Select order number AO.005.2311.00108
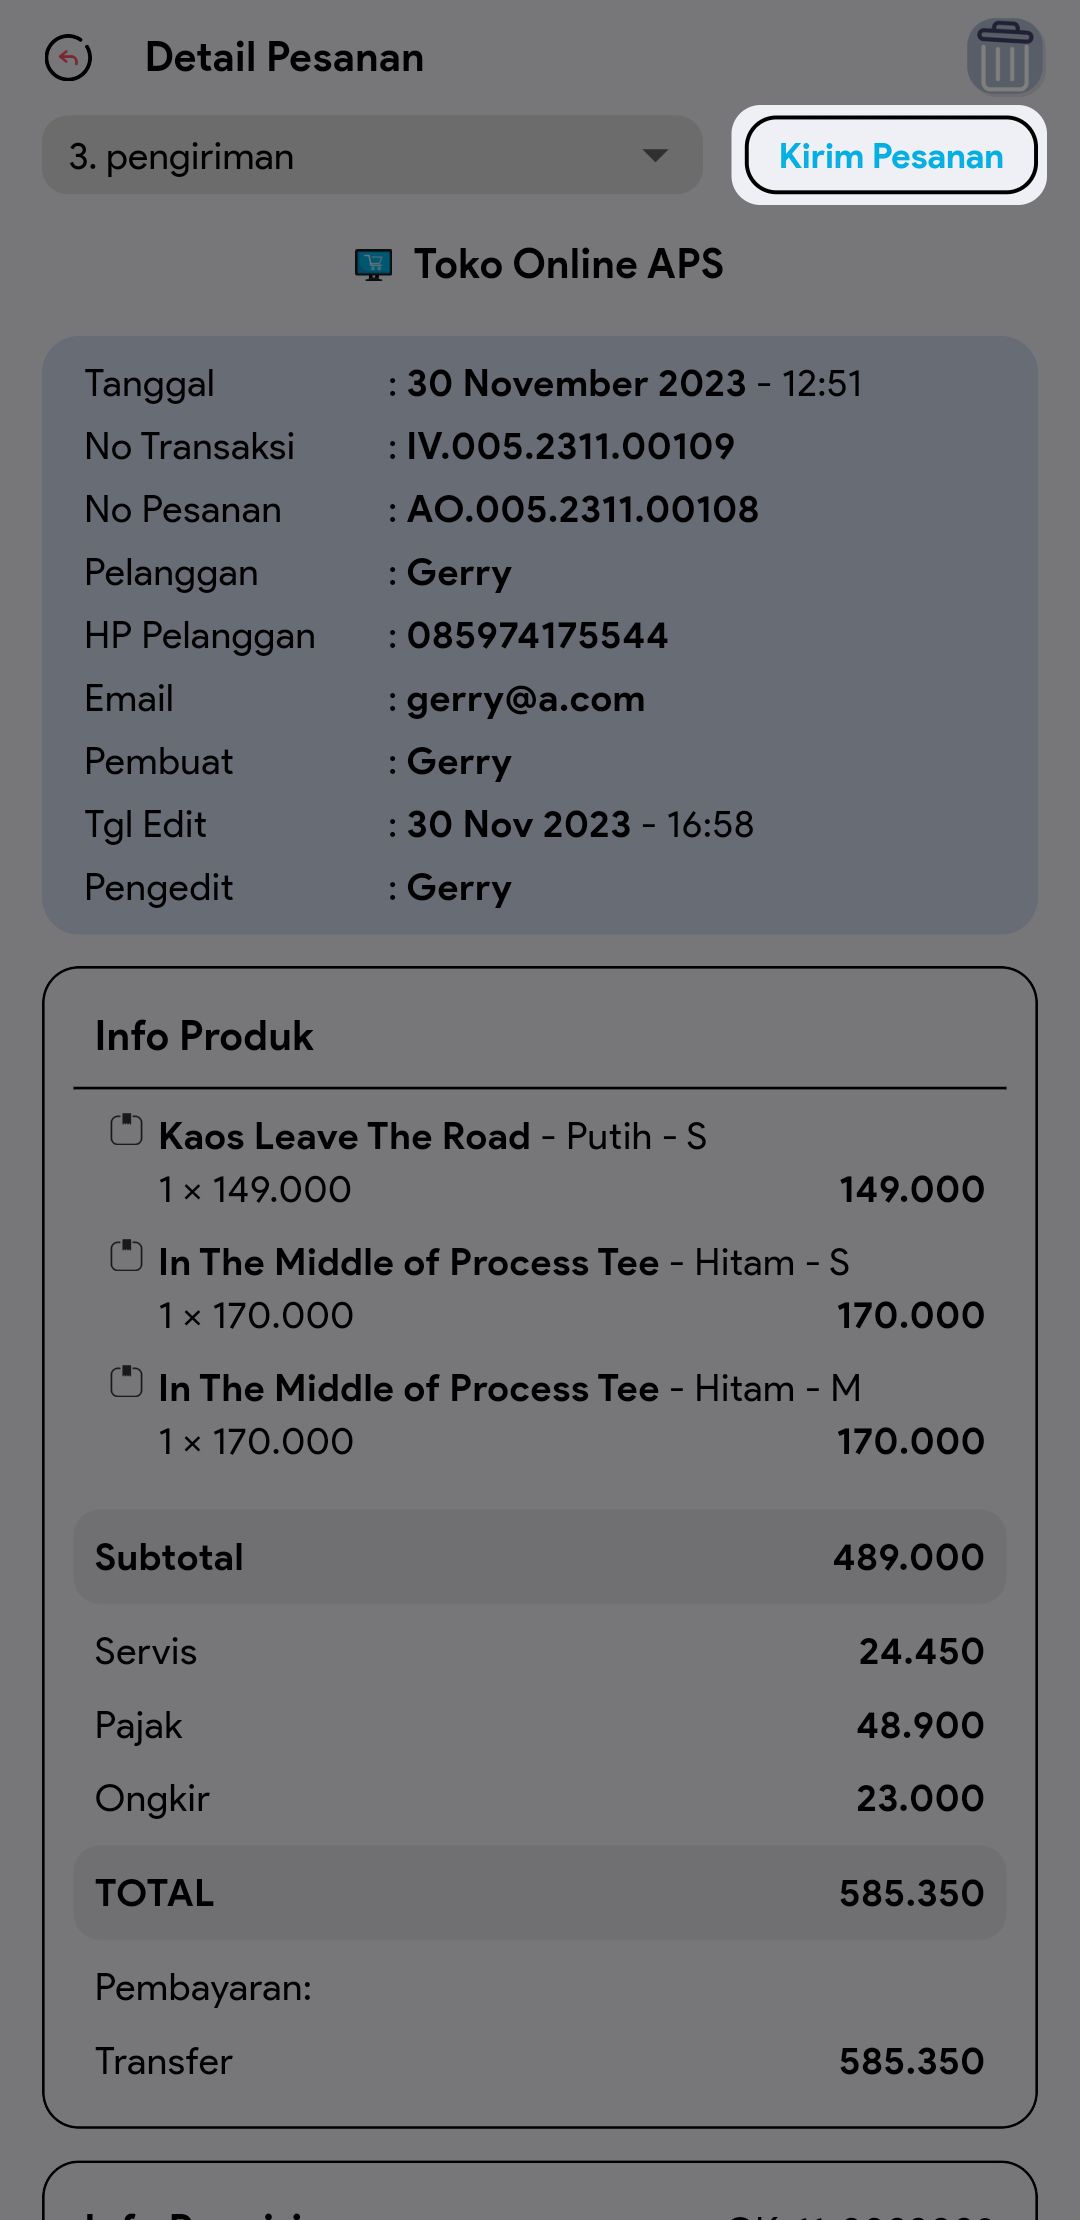This screenshot has height=2220, width=1080. [x=582, y=510]
